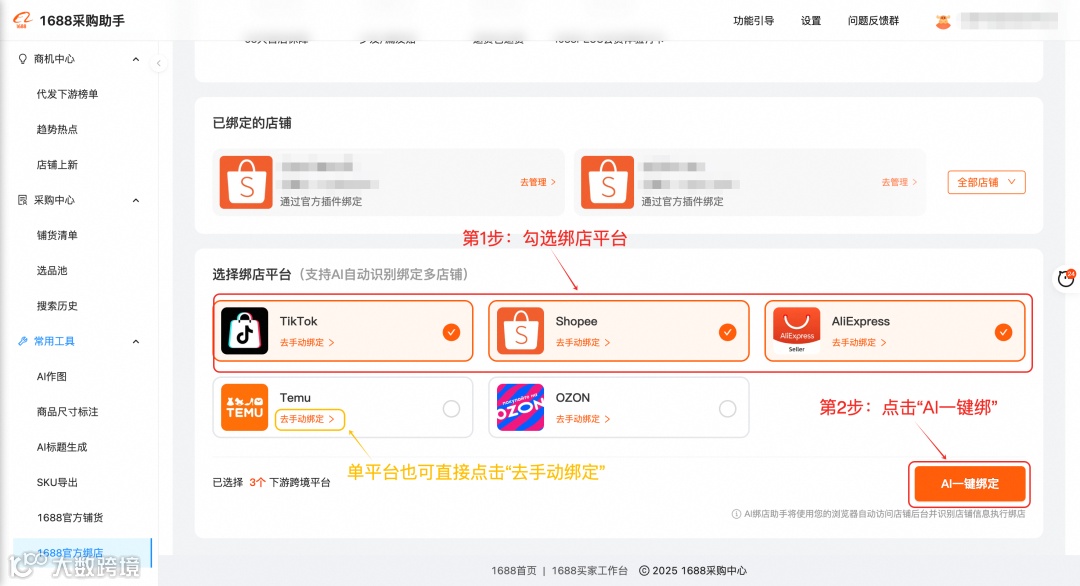Open the floating assistant icon on right edge
The width and height of the screenshot is (1080, 586).
[x=1066, y=278]
